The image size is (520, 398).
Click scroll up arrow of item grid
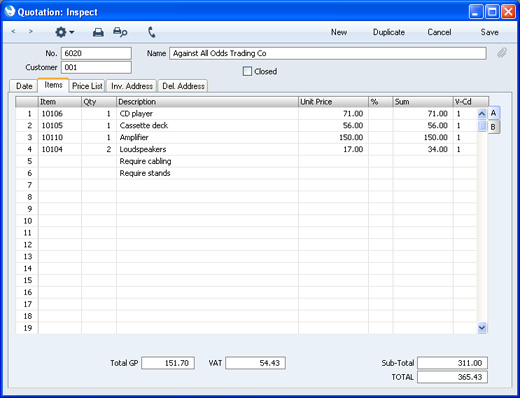[x=482, y=114]
